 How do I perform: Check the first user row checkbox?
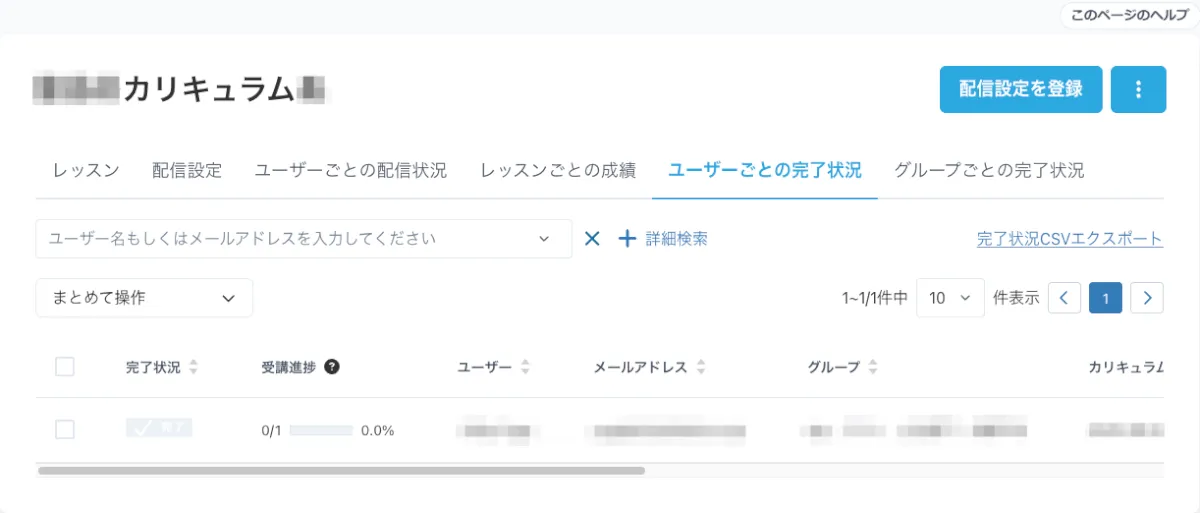pyautogui.click(x=65, y=430)
